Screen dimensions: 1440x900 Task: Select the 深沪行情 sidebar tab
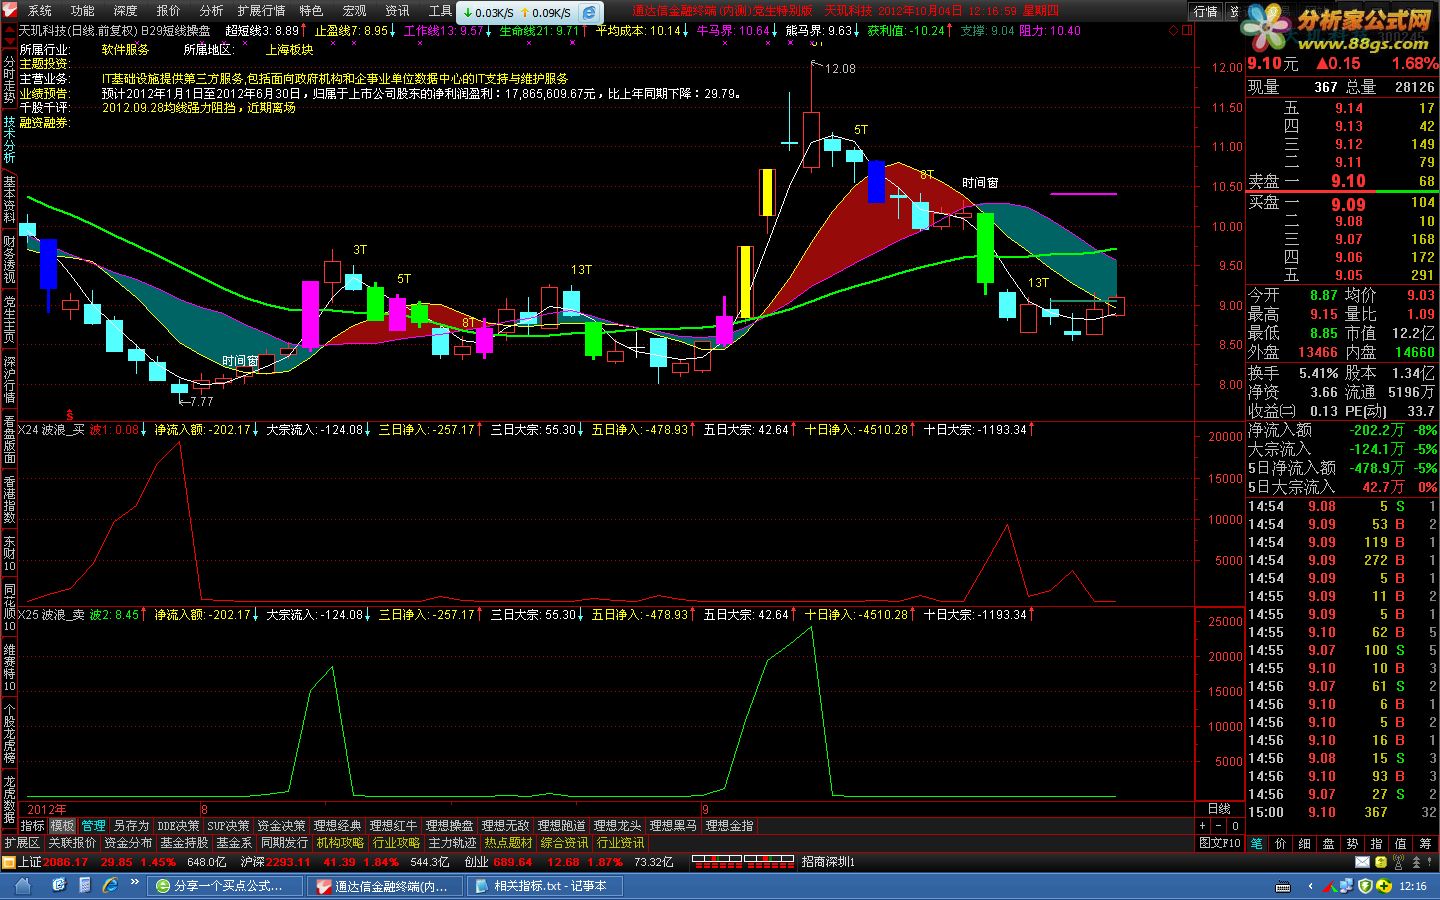tap(9, 381)
